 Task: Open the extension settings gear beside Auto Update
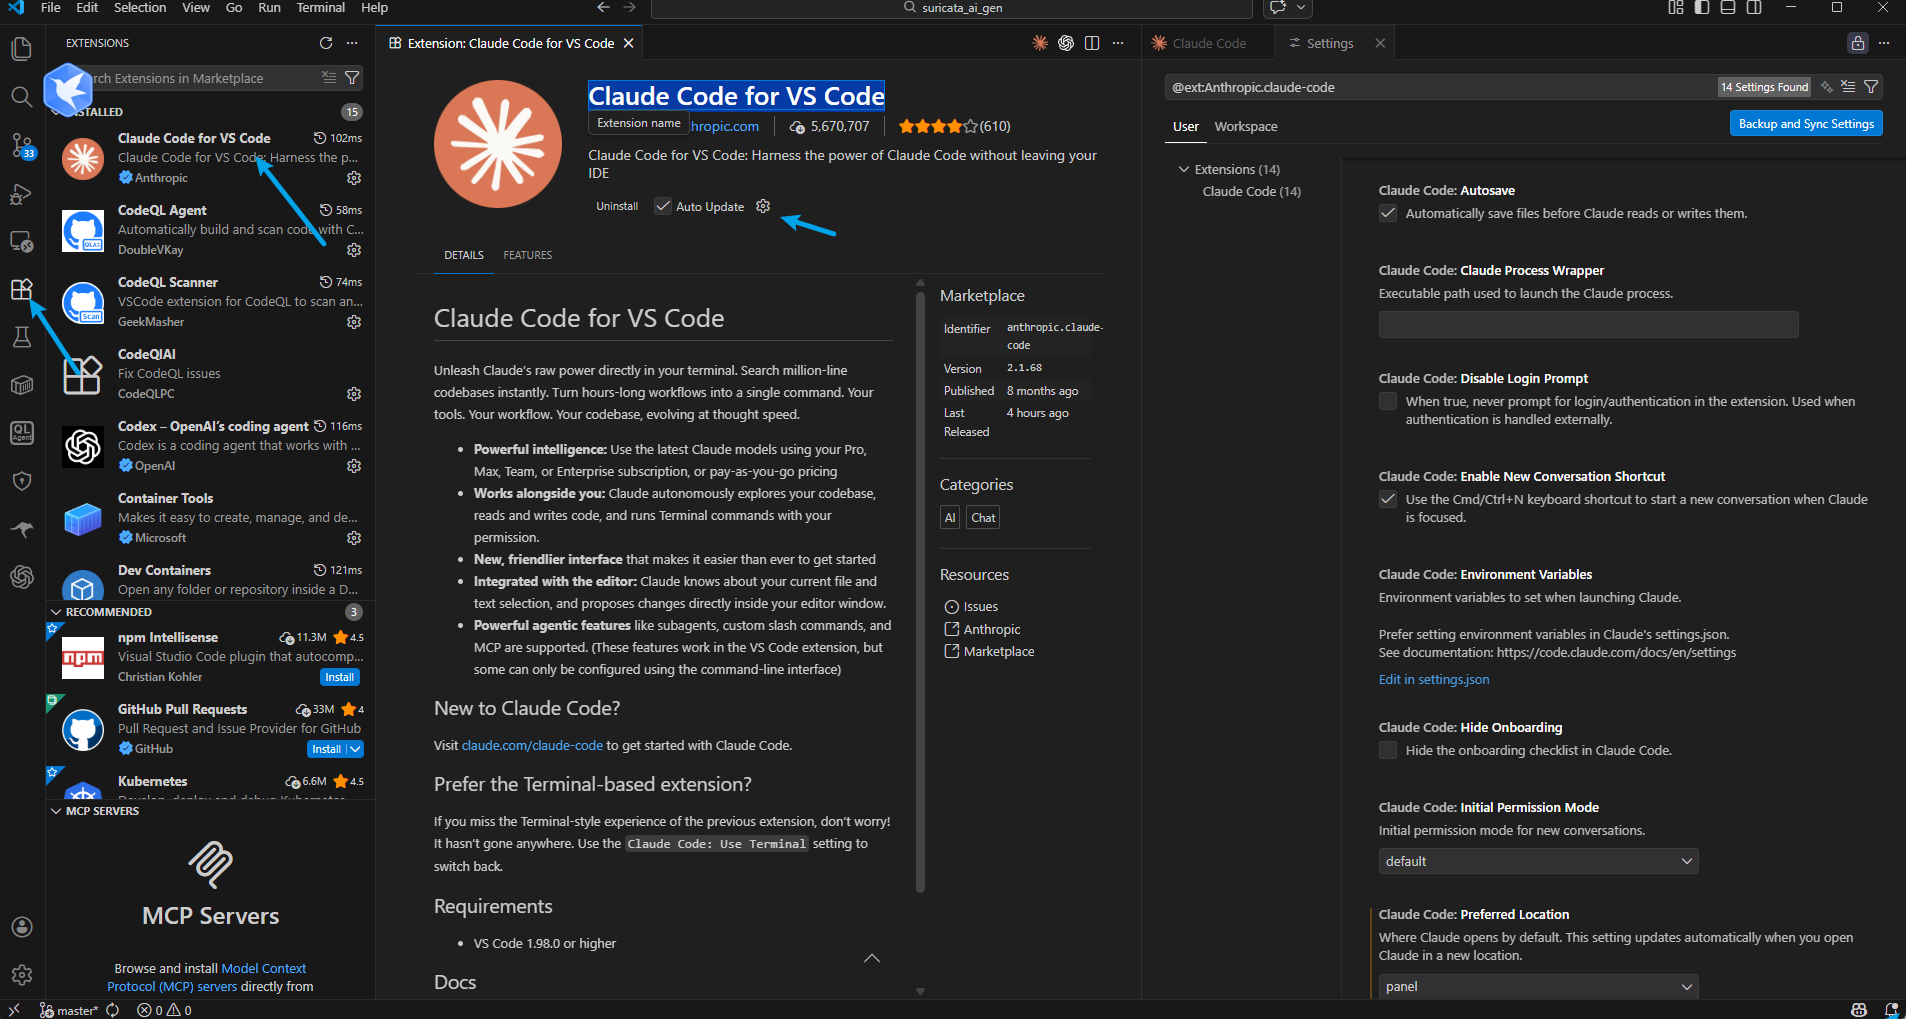point(763,206)
